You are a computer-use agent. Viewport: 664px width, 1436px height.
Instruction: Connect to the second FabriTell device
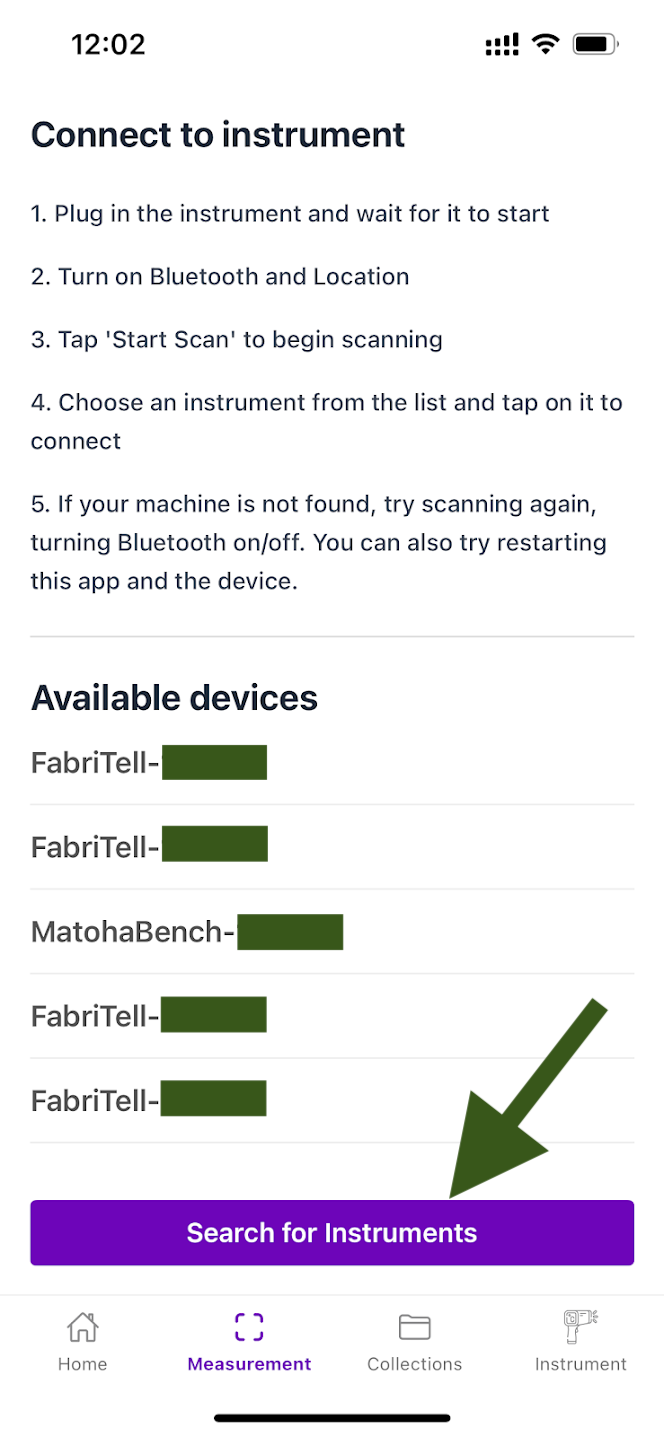[x=148, y=847]
